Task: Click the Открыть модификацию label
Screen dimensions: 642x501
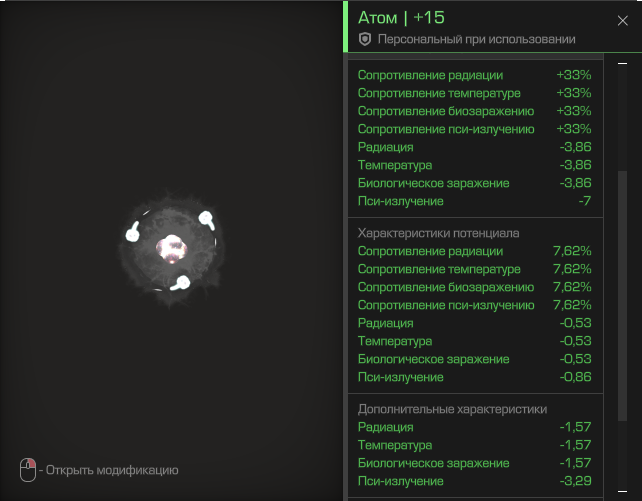Action: click(x=112, y=470)
